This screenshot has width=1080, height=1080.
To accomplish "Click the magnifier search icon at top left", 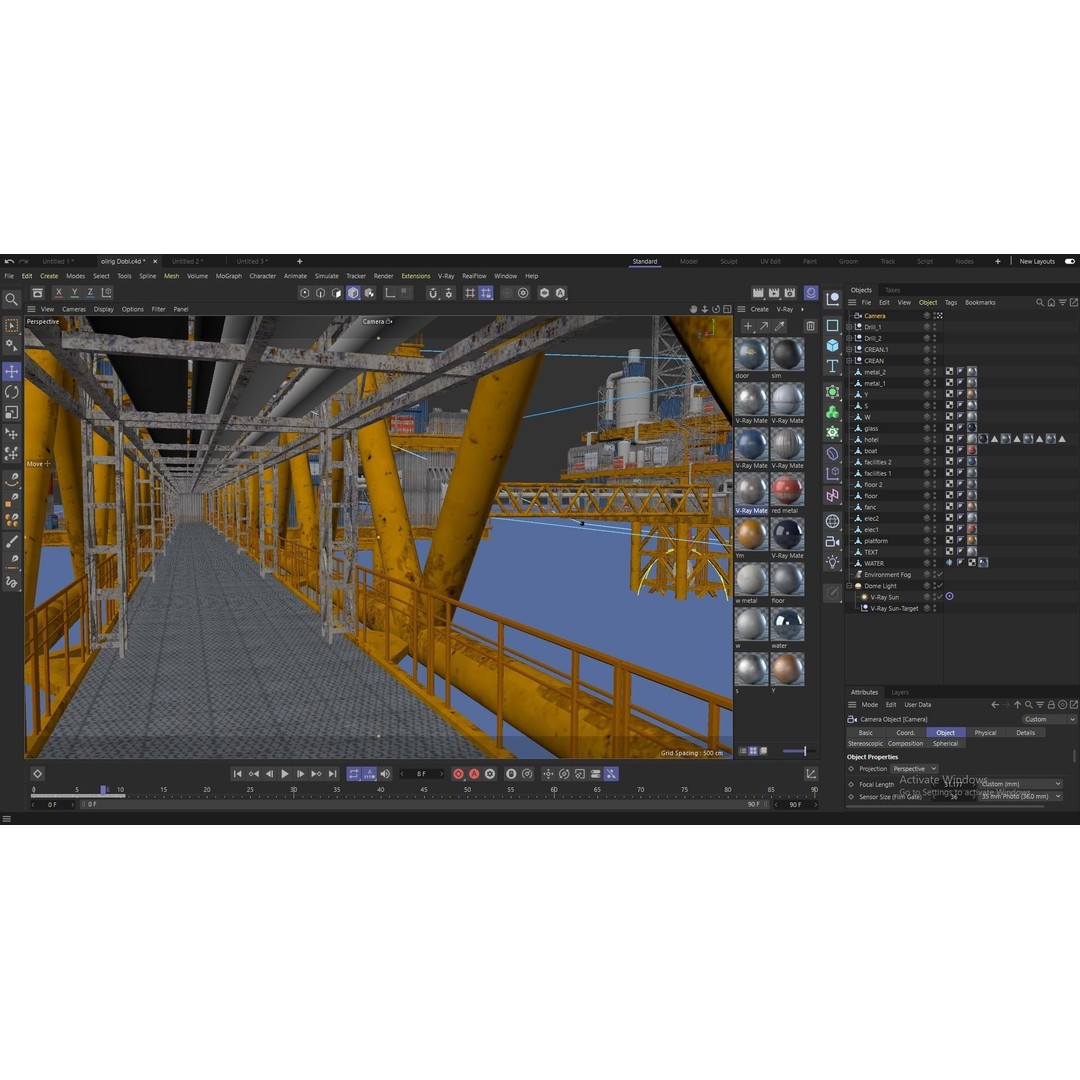I will [x=12, y=297].
